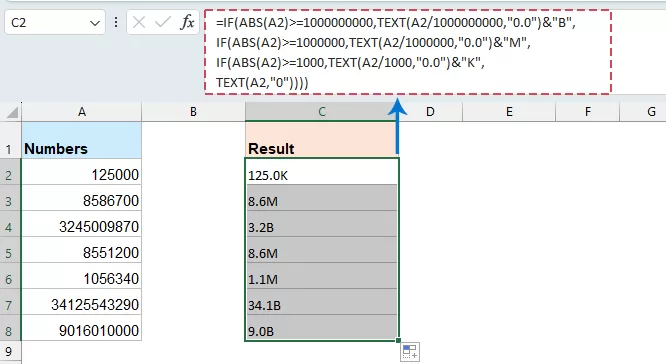Select empty cell B2
This screenshot has height=364, width=666.
tap(193, 172)
